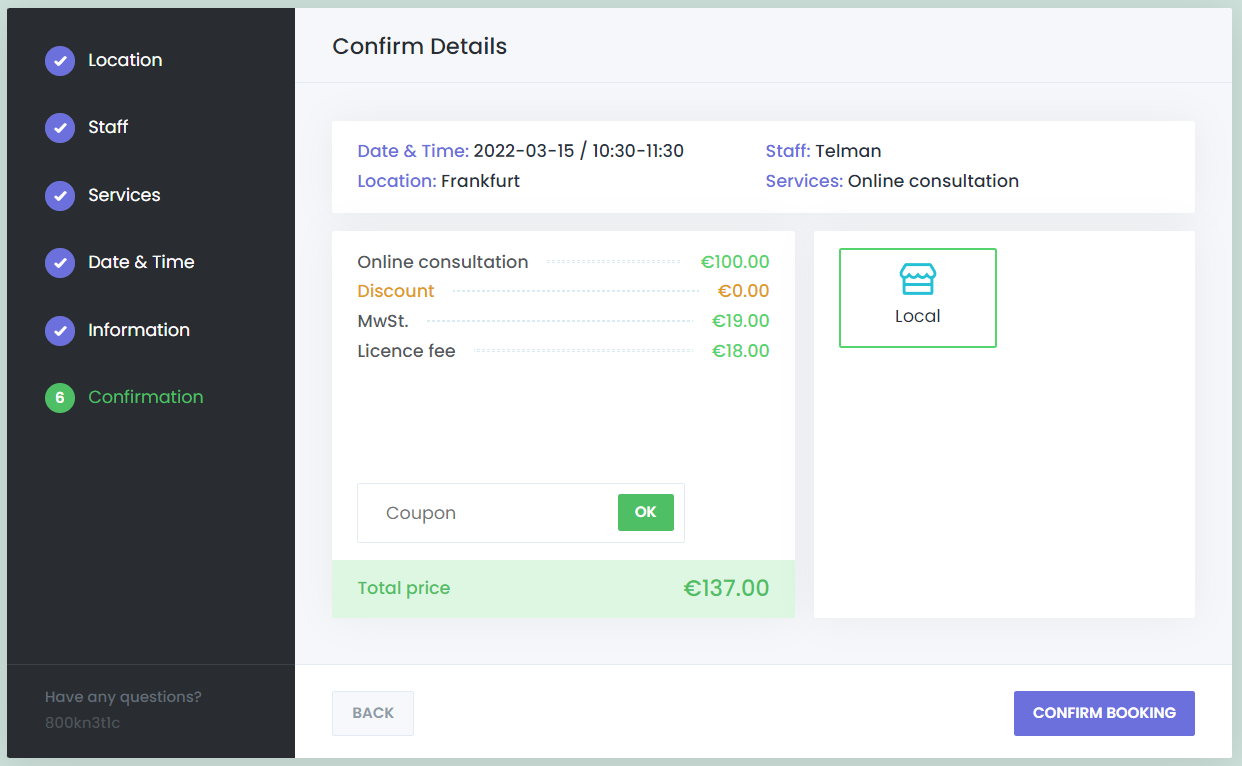Go to the Location step
The image size is (1242, 766).
click(125, 60)
